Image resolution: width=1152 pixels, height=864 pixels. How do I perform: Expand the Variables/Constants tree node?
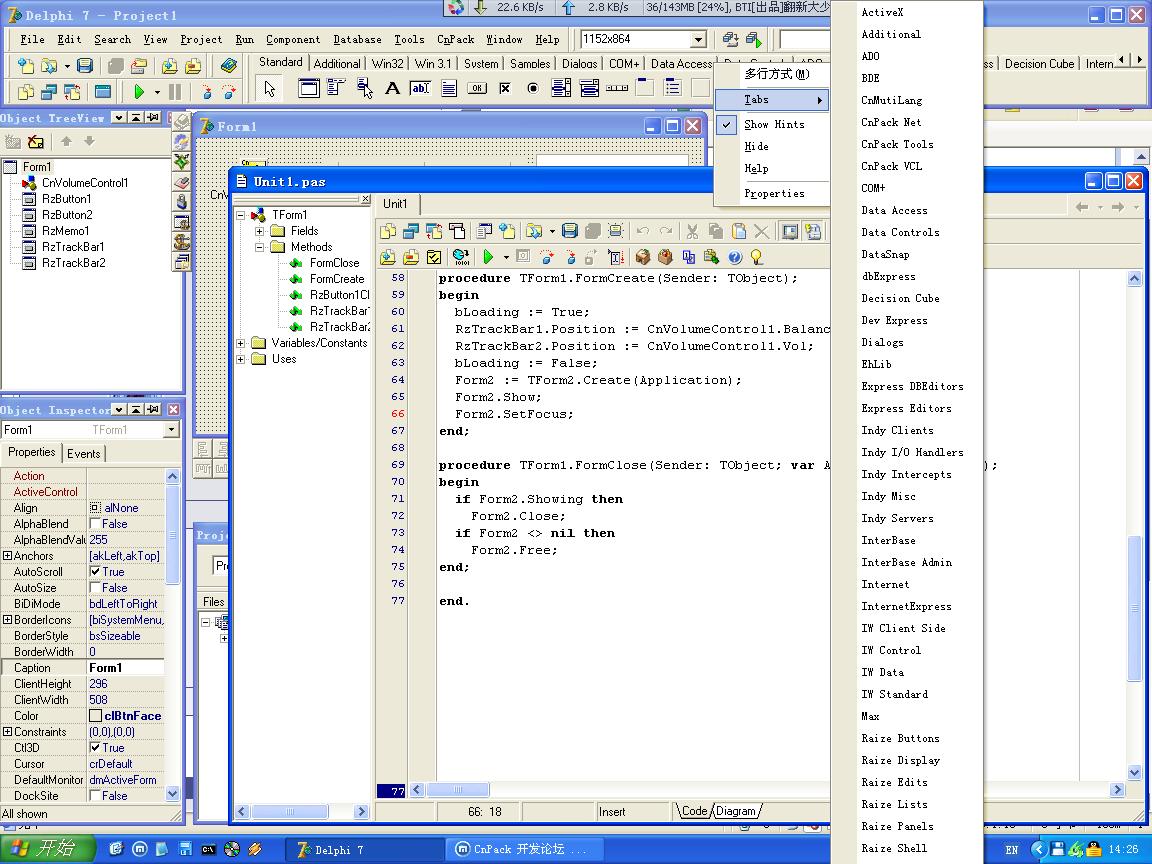(x=241, y=343)
